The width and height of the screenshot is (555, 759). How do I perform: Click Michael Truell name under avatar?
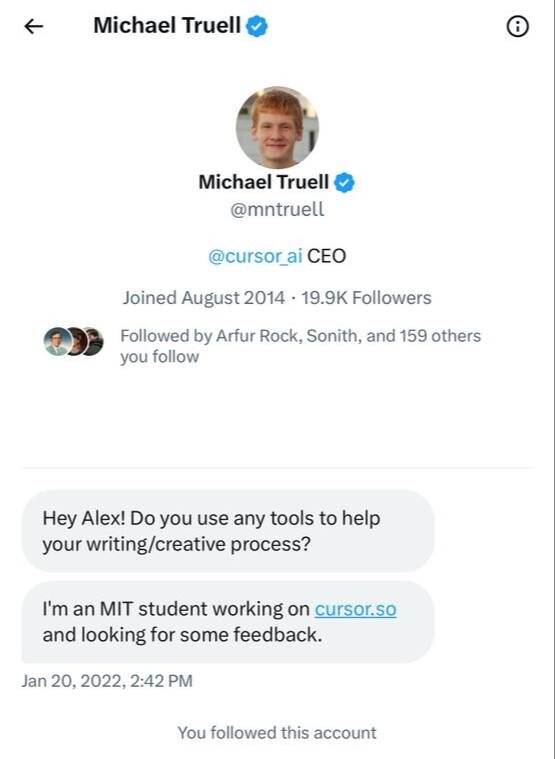[x=264, y=182]
